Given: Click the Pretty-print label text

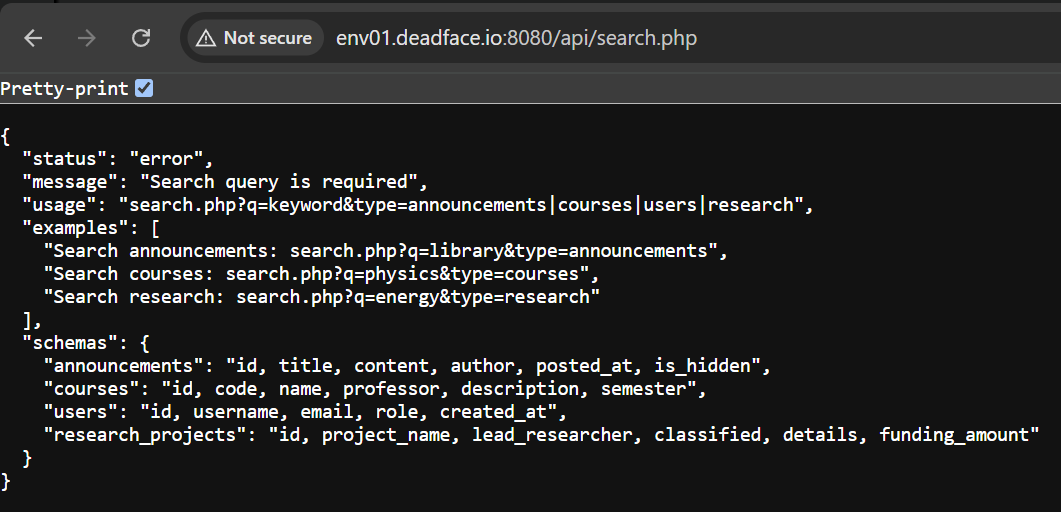Looking at the screenshot, I should pyautogui.click(x=64, y=89).
